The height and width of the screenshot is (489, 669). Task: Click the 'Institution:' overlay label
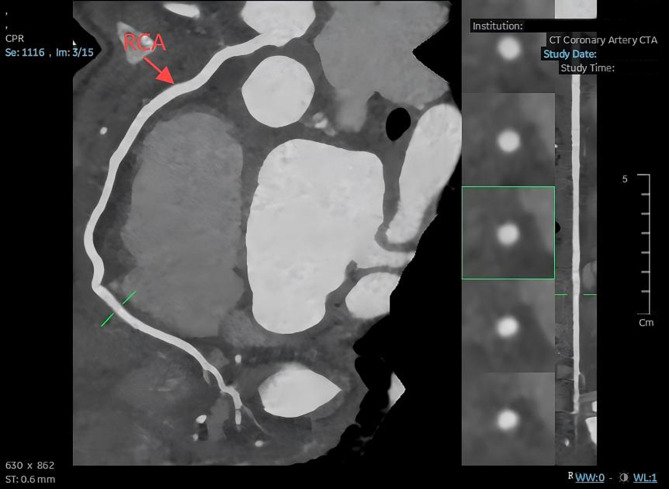(497, 26)
